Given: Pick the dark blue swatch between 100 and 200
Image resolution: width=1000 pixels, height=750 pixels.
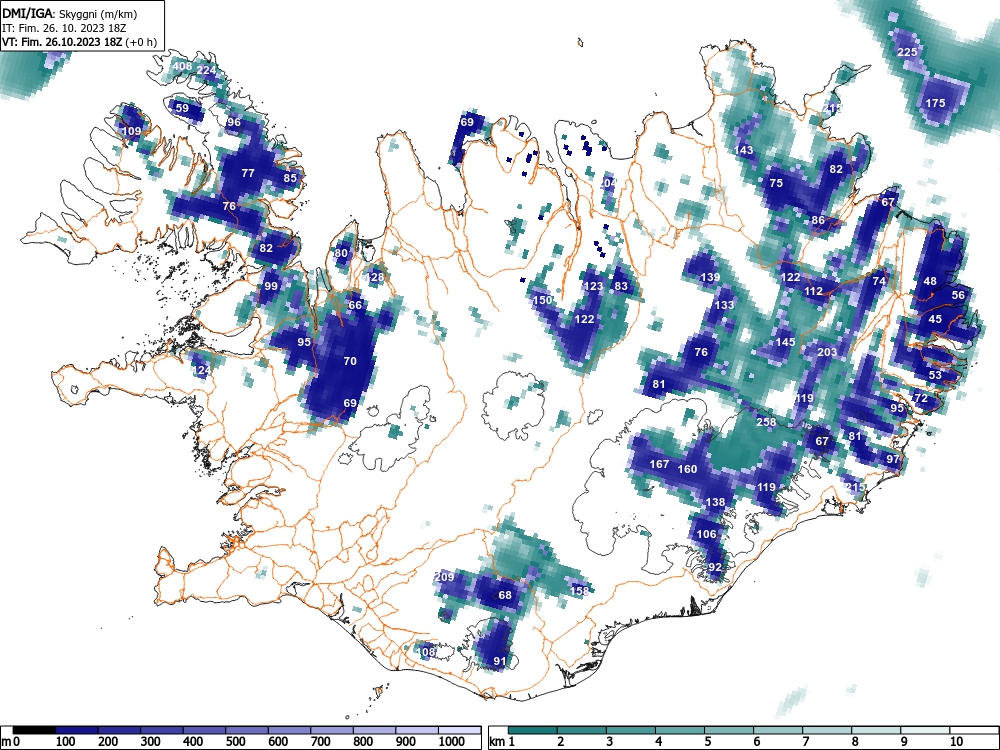Looking at the screenshot, I should point(77,730).
